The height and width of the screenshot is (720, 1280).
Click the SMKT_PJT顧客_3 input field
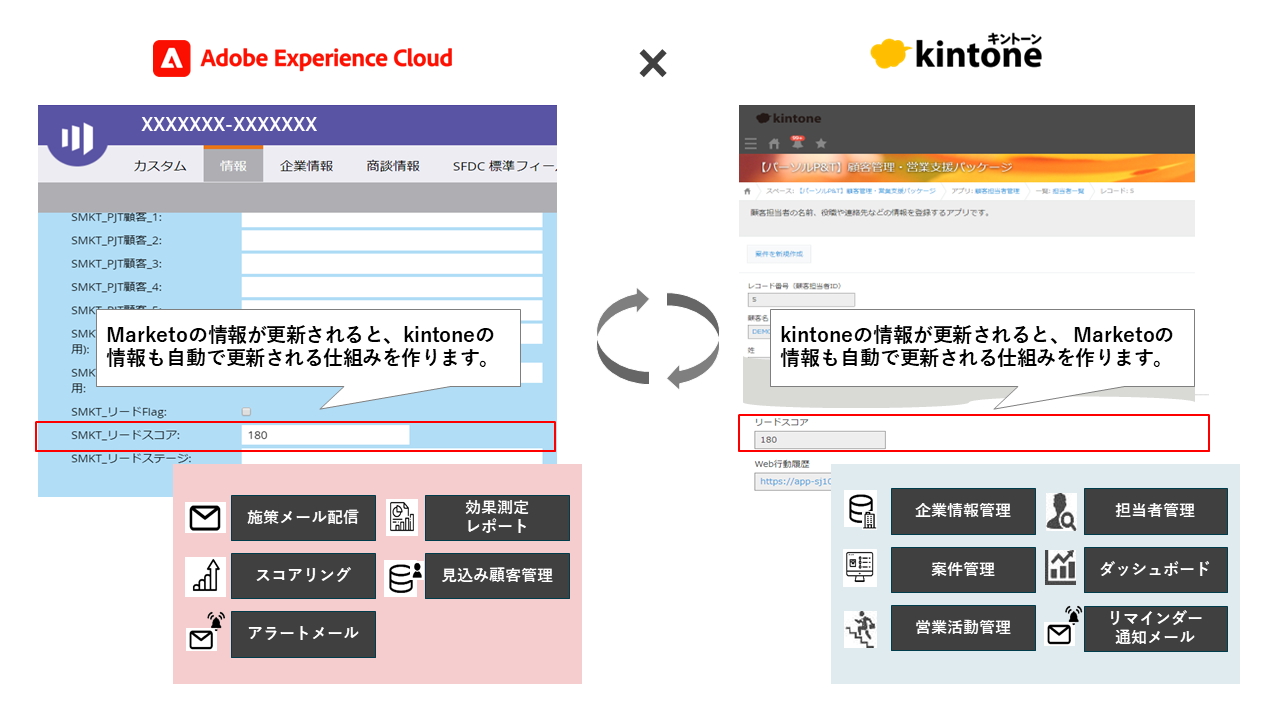click(392, 264)
